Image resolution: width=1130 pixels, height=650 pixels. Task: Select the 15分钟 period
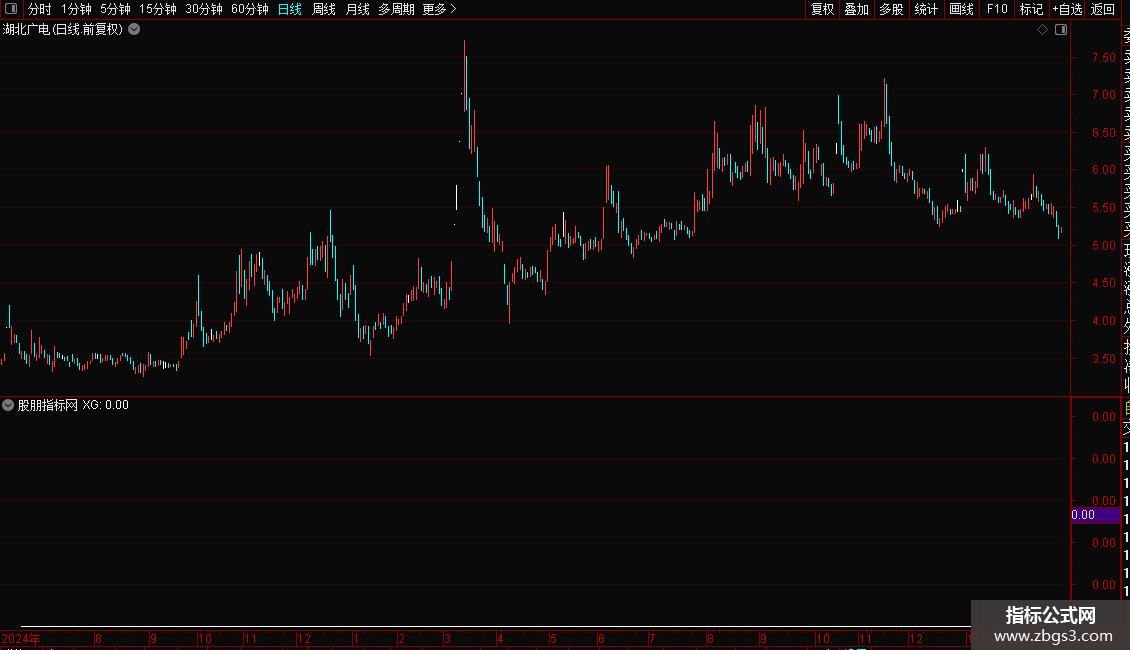158,9
